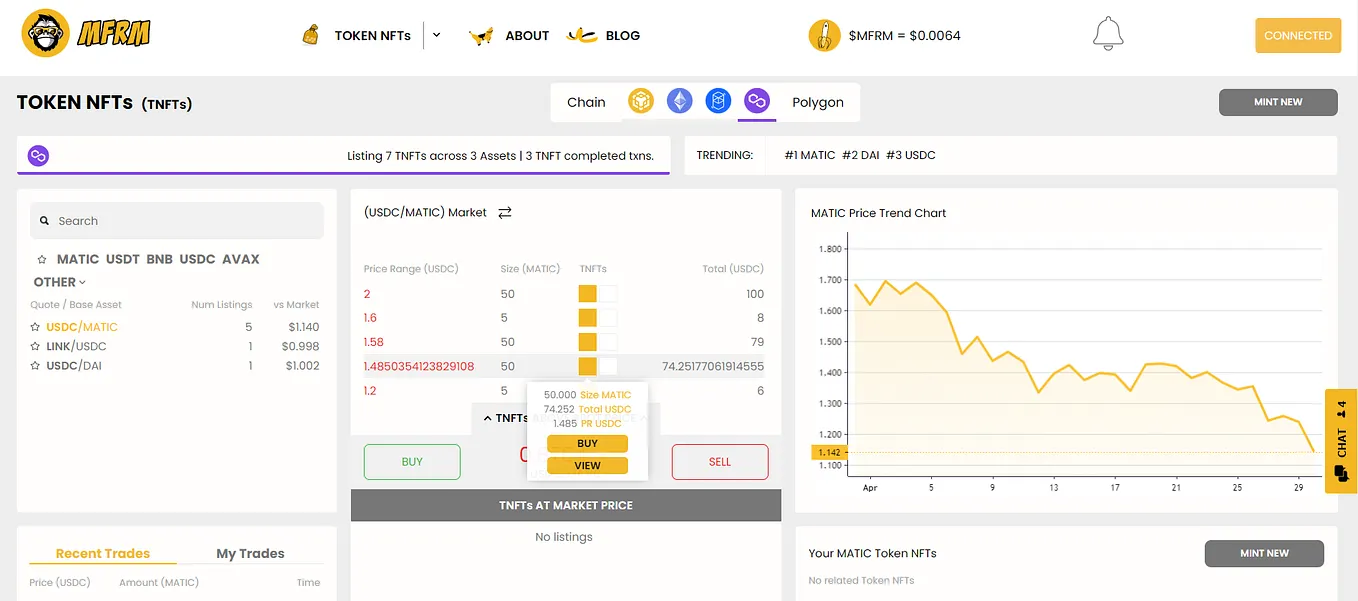Toggle the favorites star filter above asset list

coord(43,259)
